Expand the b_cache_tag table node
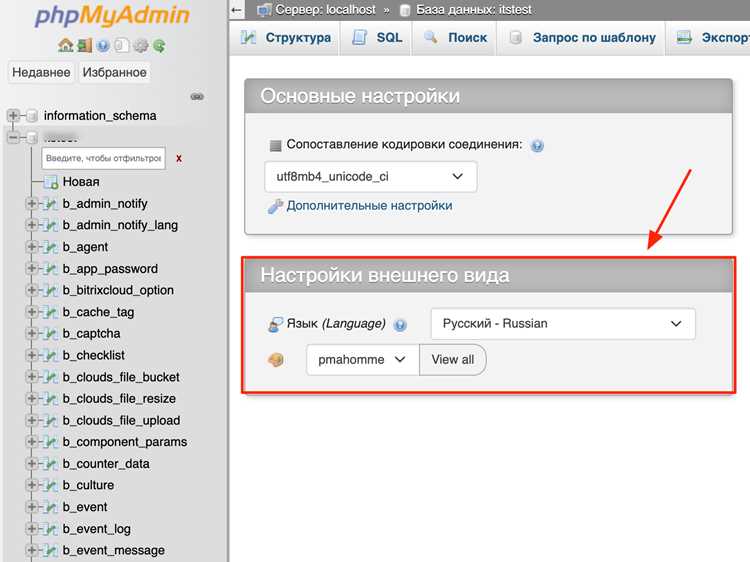The height and width of the screenshot is (562, 750). [x=32, y=312]
